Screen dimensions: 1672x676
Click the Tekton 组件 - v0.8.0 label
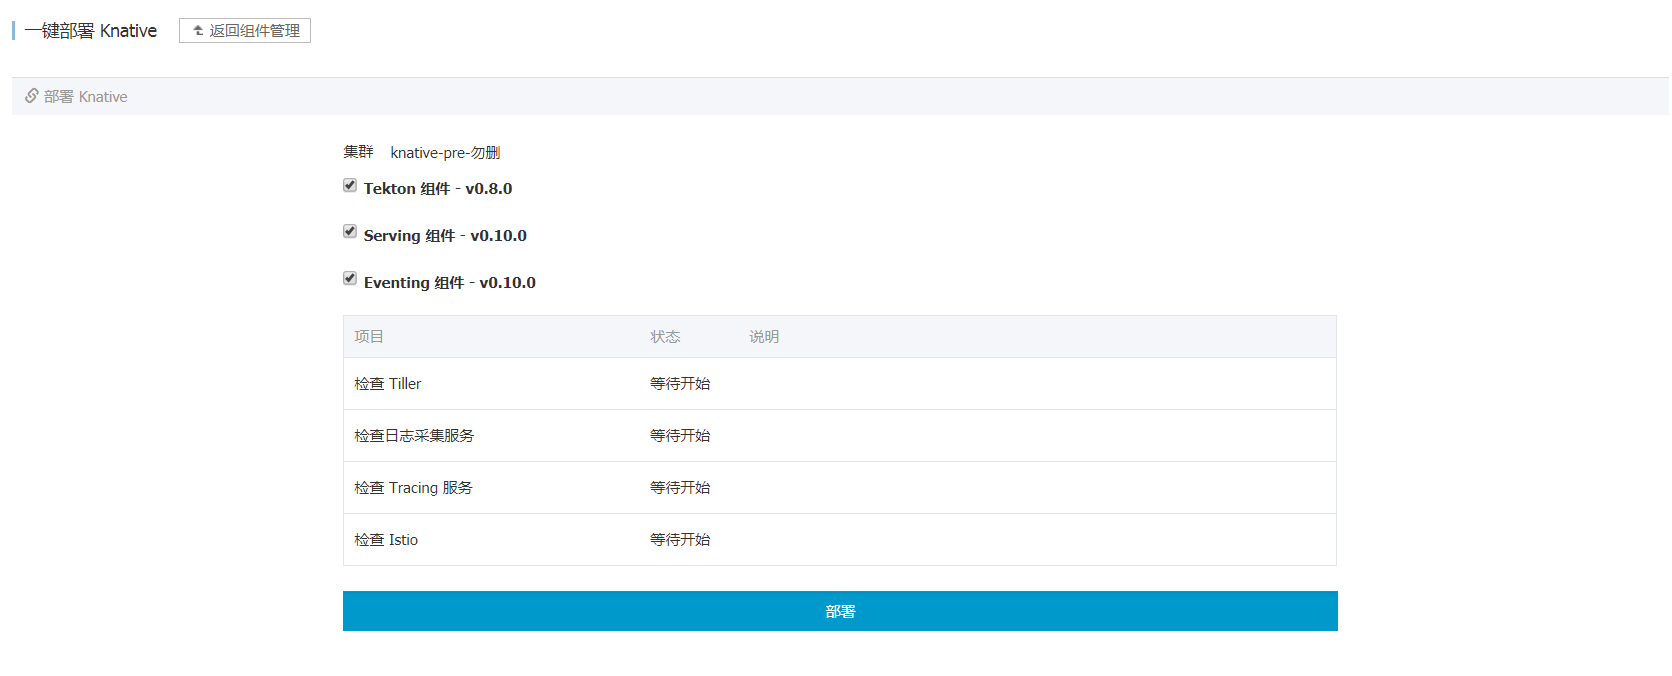[x=438, y=189]
